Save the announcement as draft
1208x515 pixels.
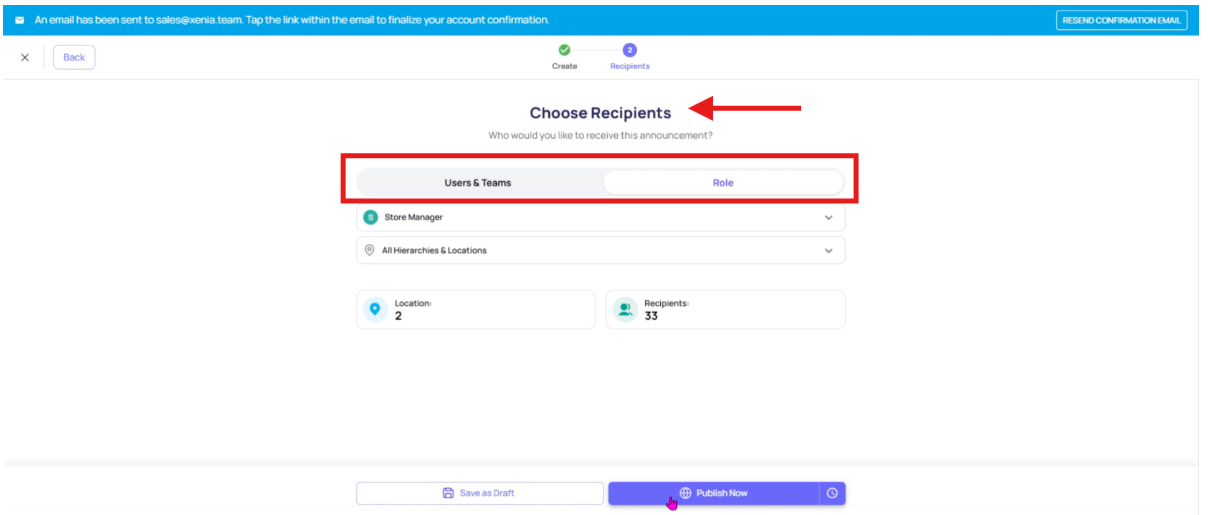[x=479, y=493]
